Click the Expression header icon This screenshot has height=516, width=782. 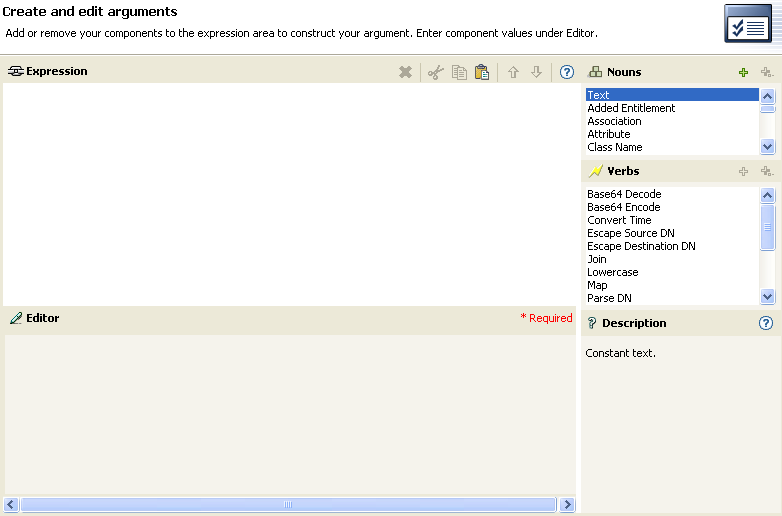pos(15,71)
